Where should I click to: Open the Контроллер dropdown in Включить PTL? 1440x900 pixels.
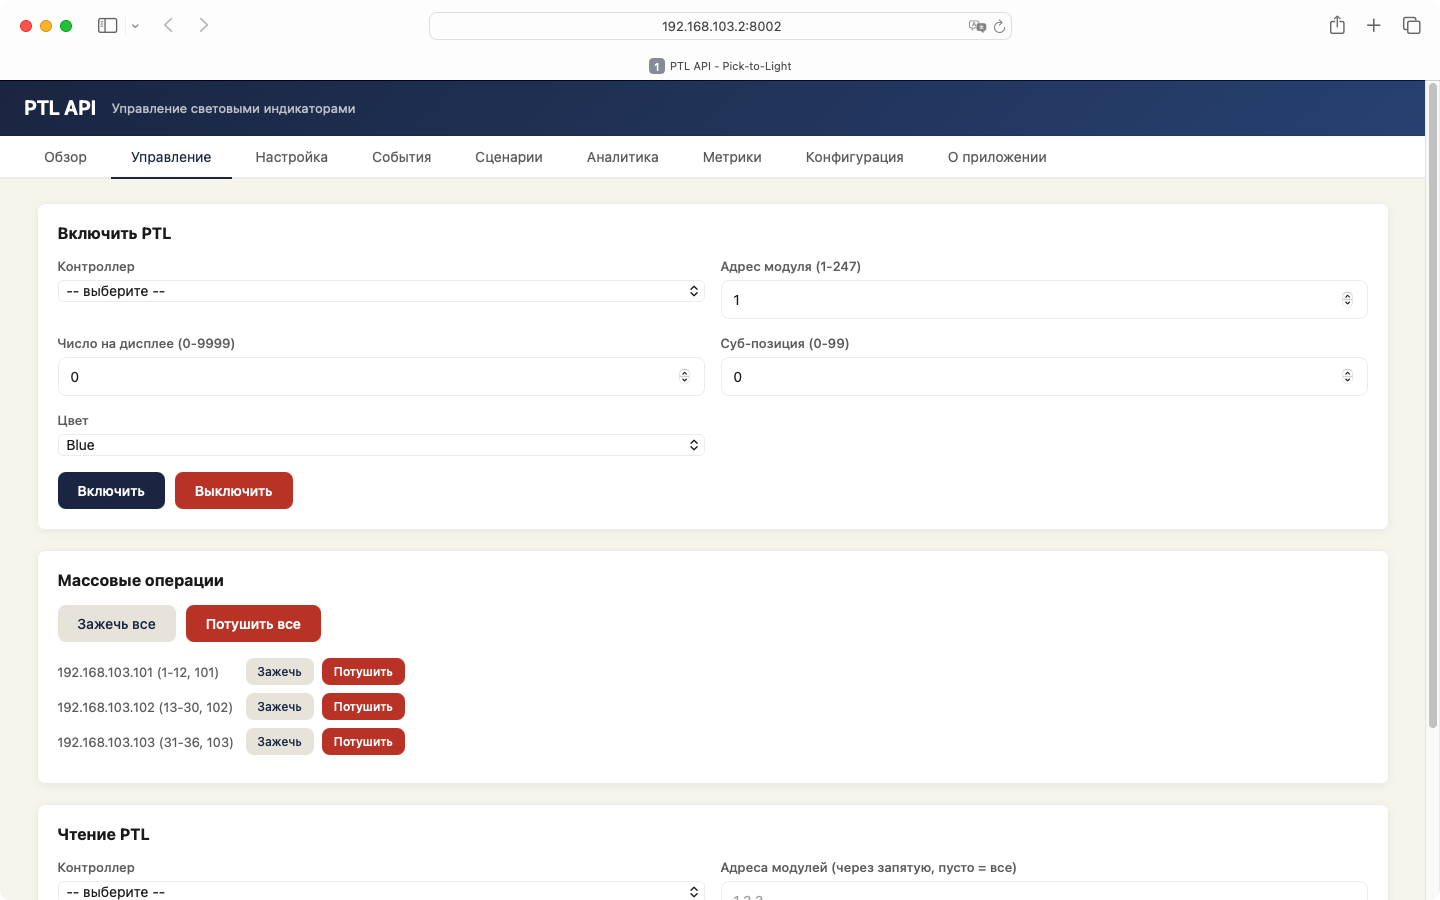[x=380, y=291]
